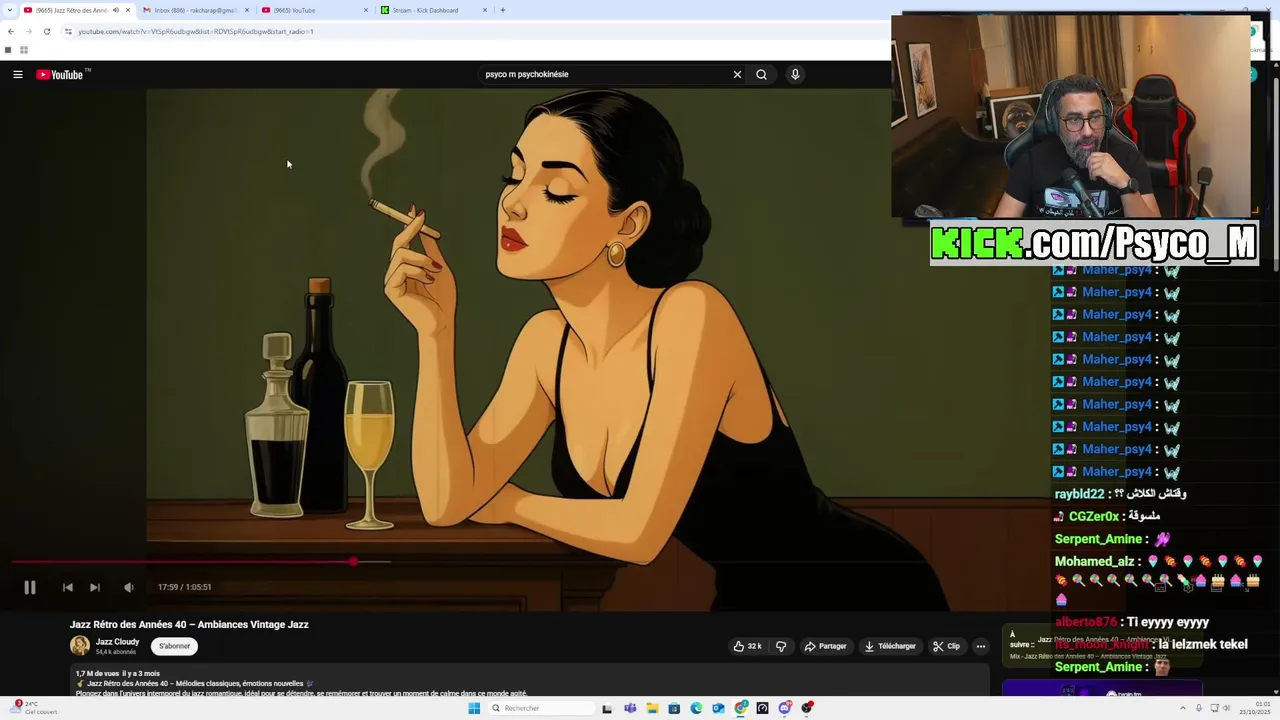Reload the page with the refresh icon
Image resolution: width=1280 pixels, height=720 pixels.
click(x=47, y=31)
